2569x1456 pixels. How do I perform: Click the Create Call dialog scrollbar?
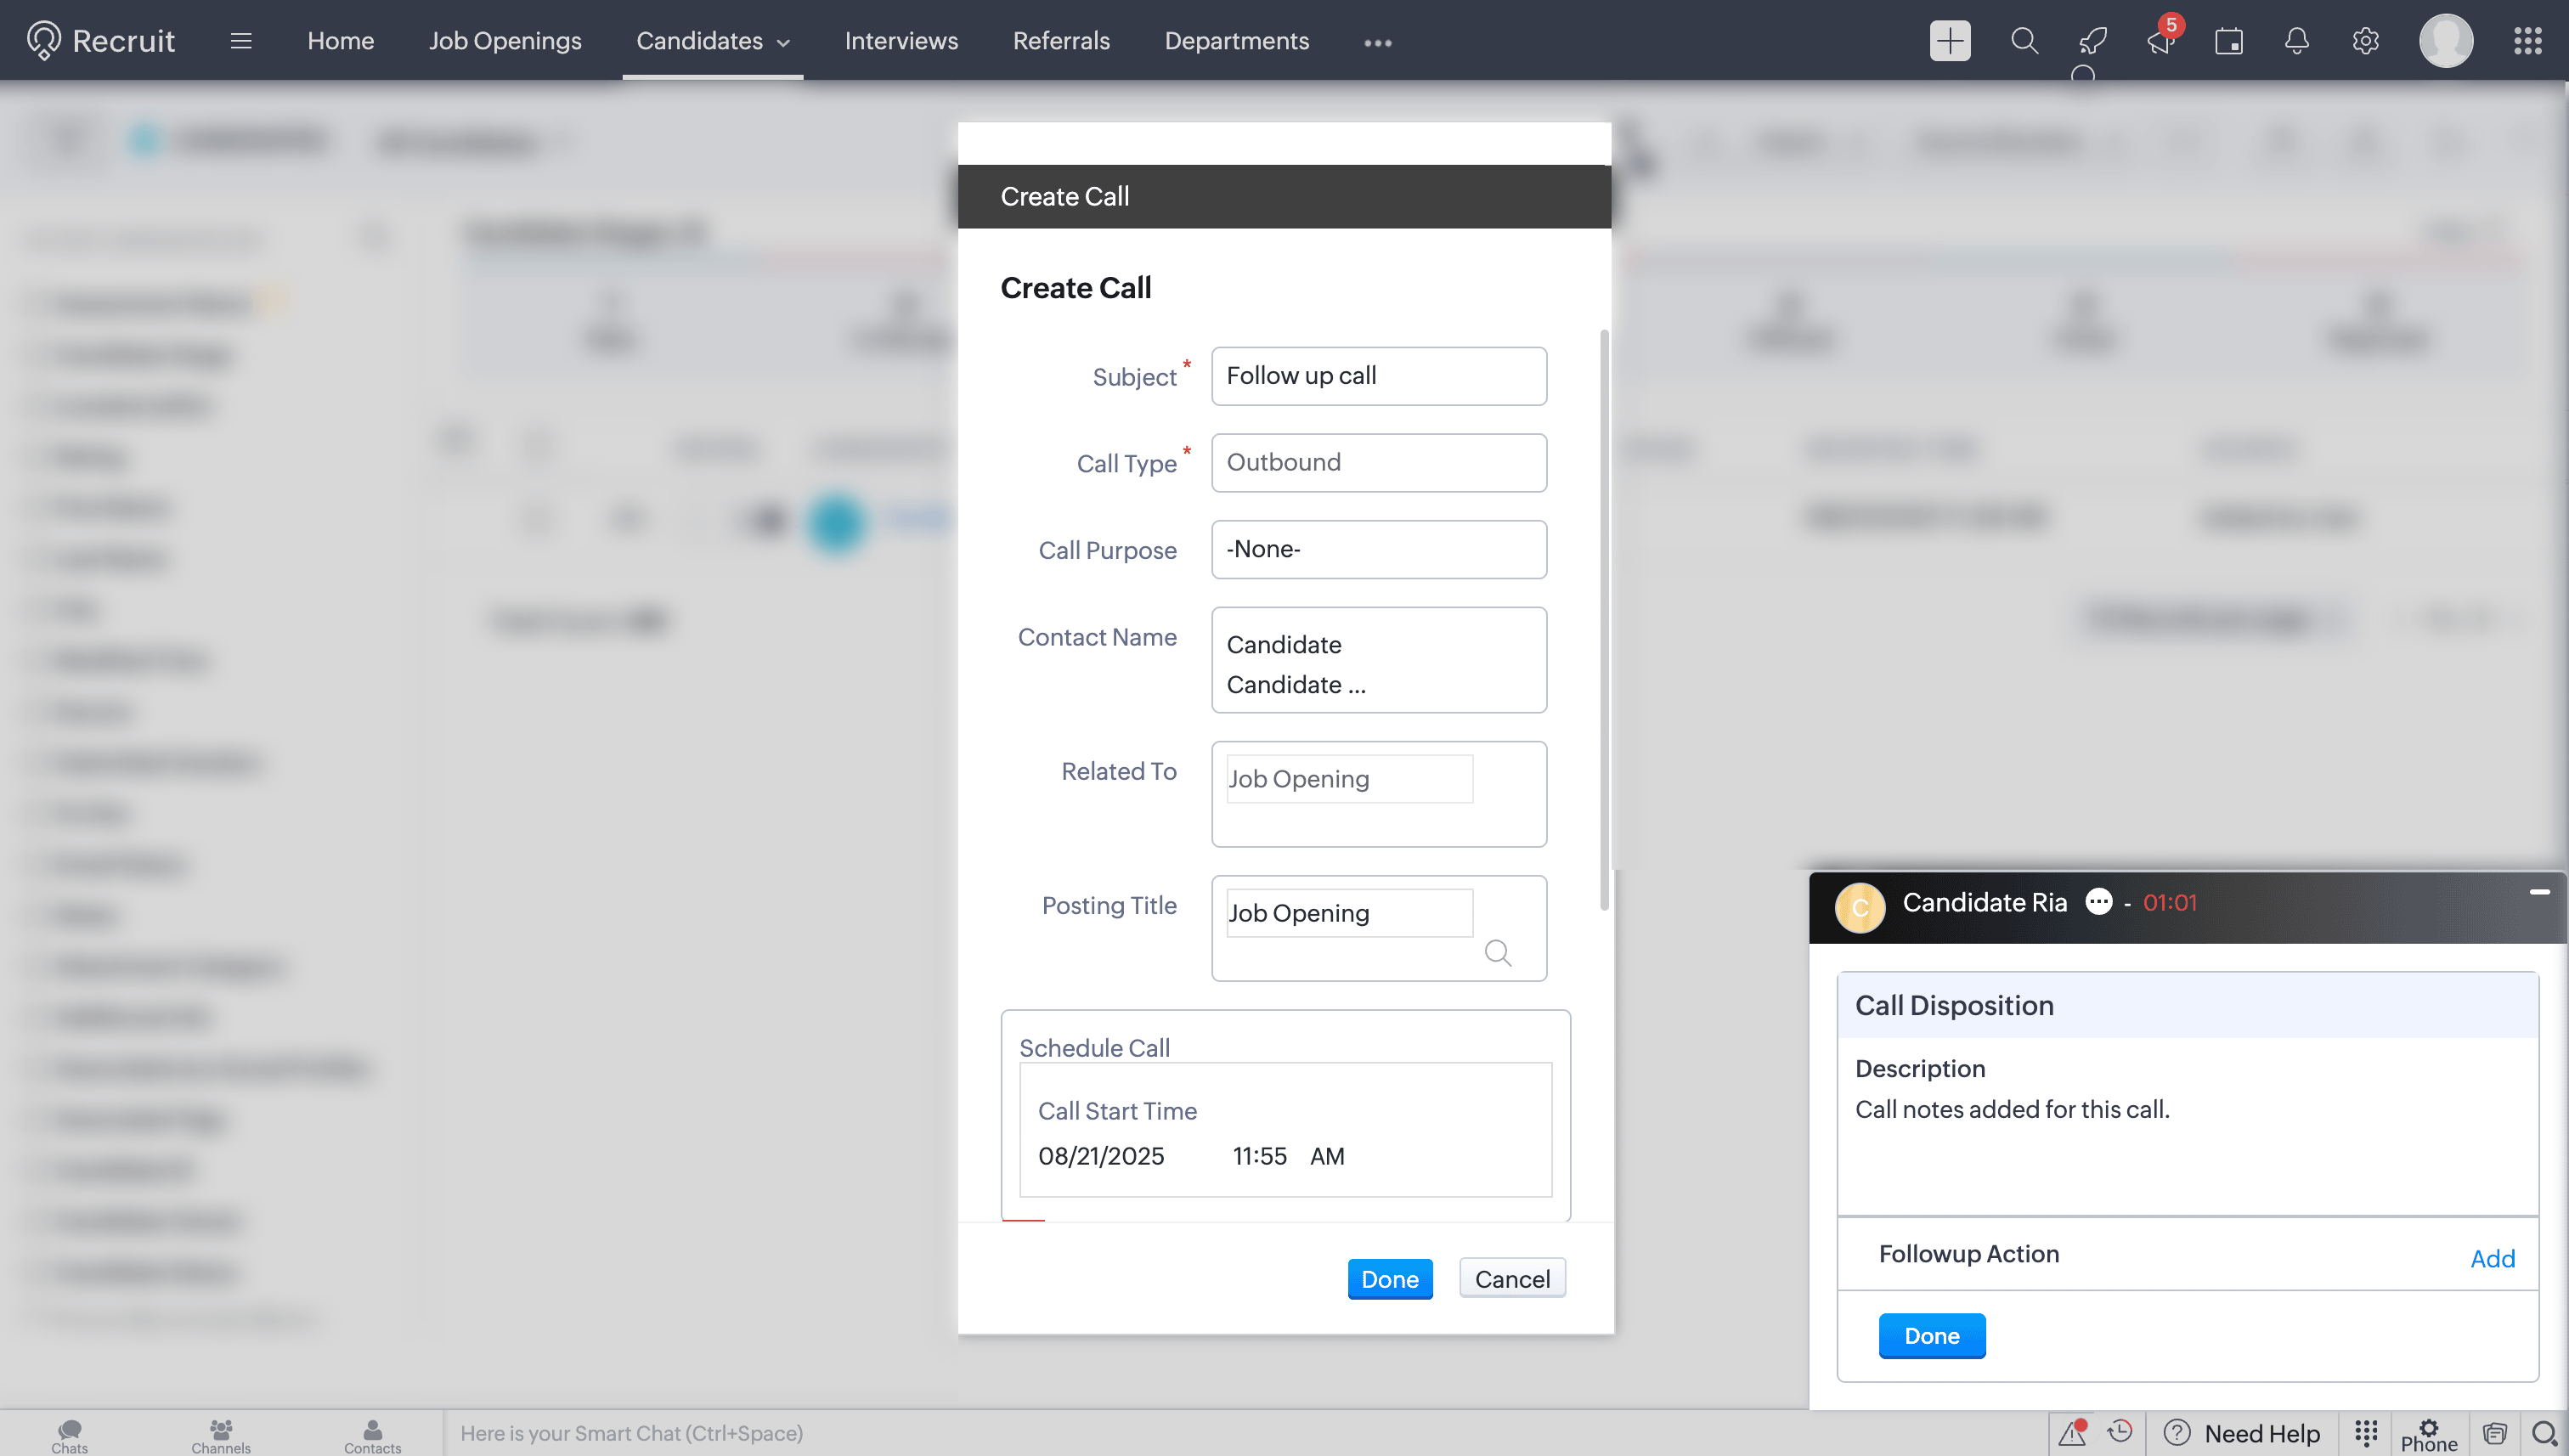tap(1604, 620)
